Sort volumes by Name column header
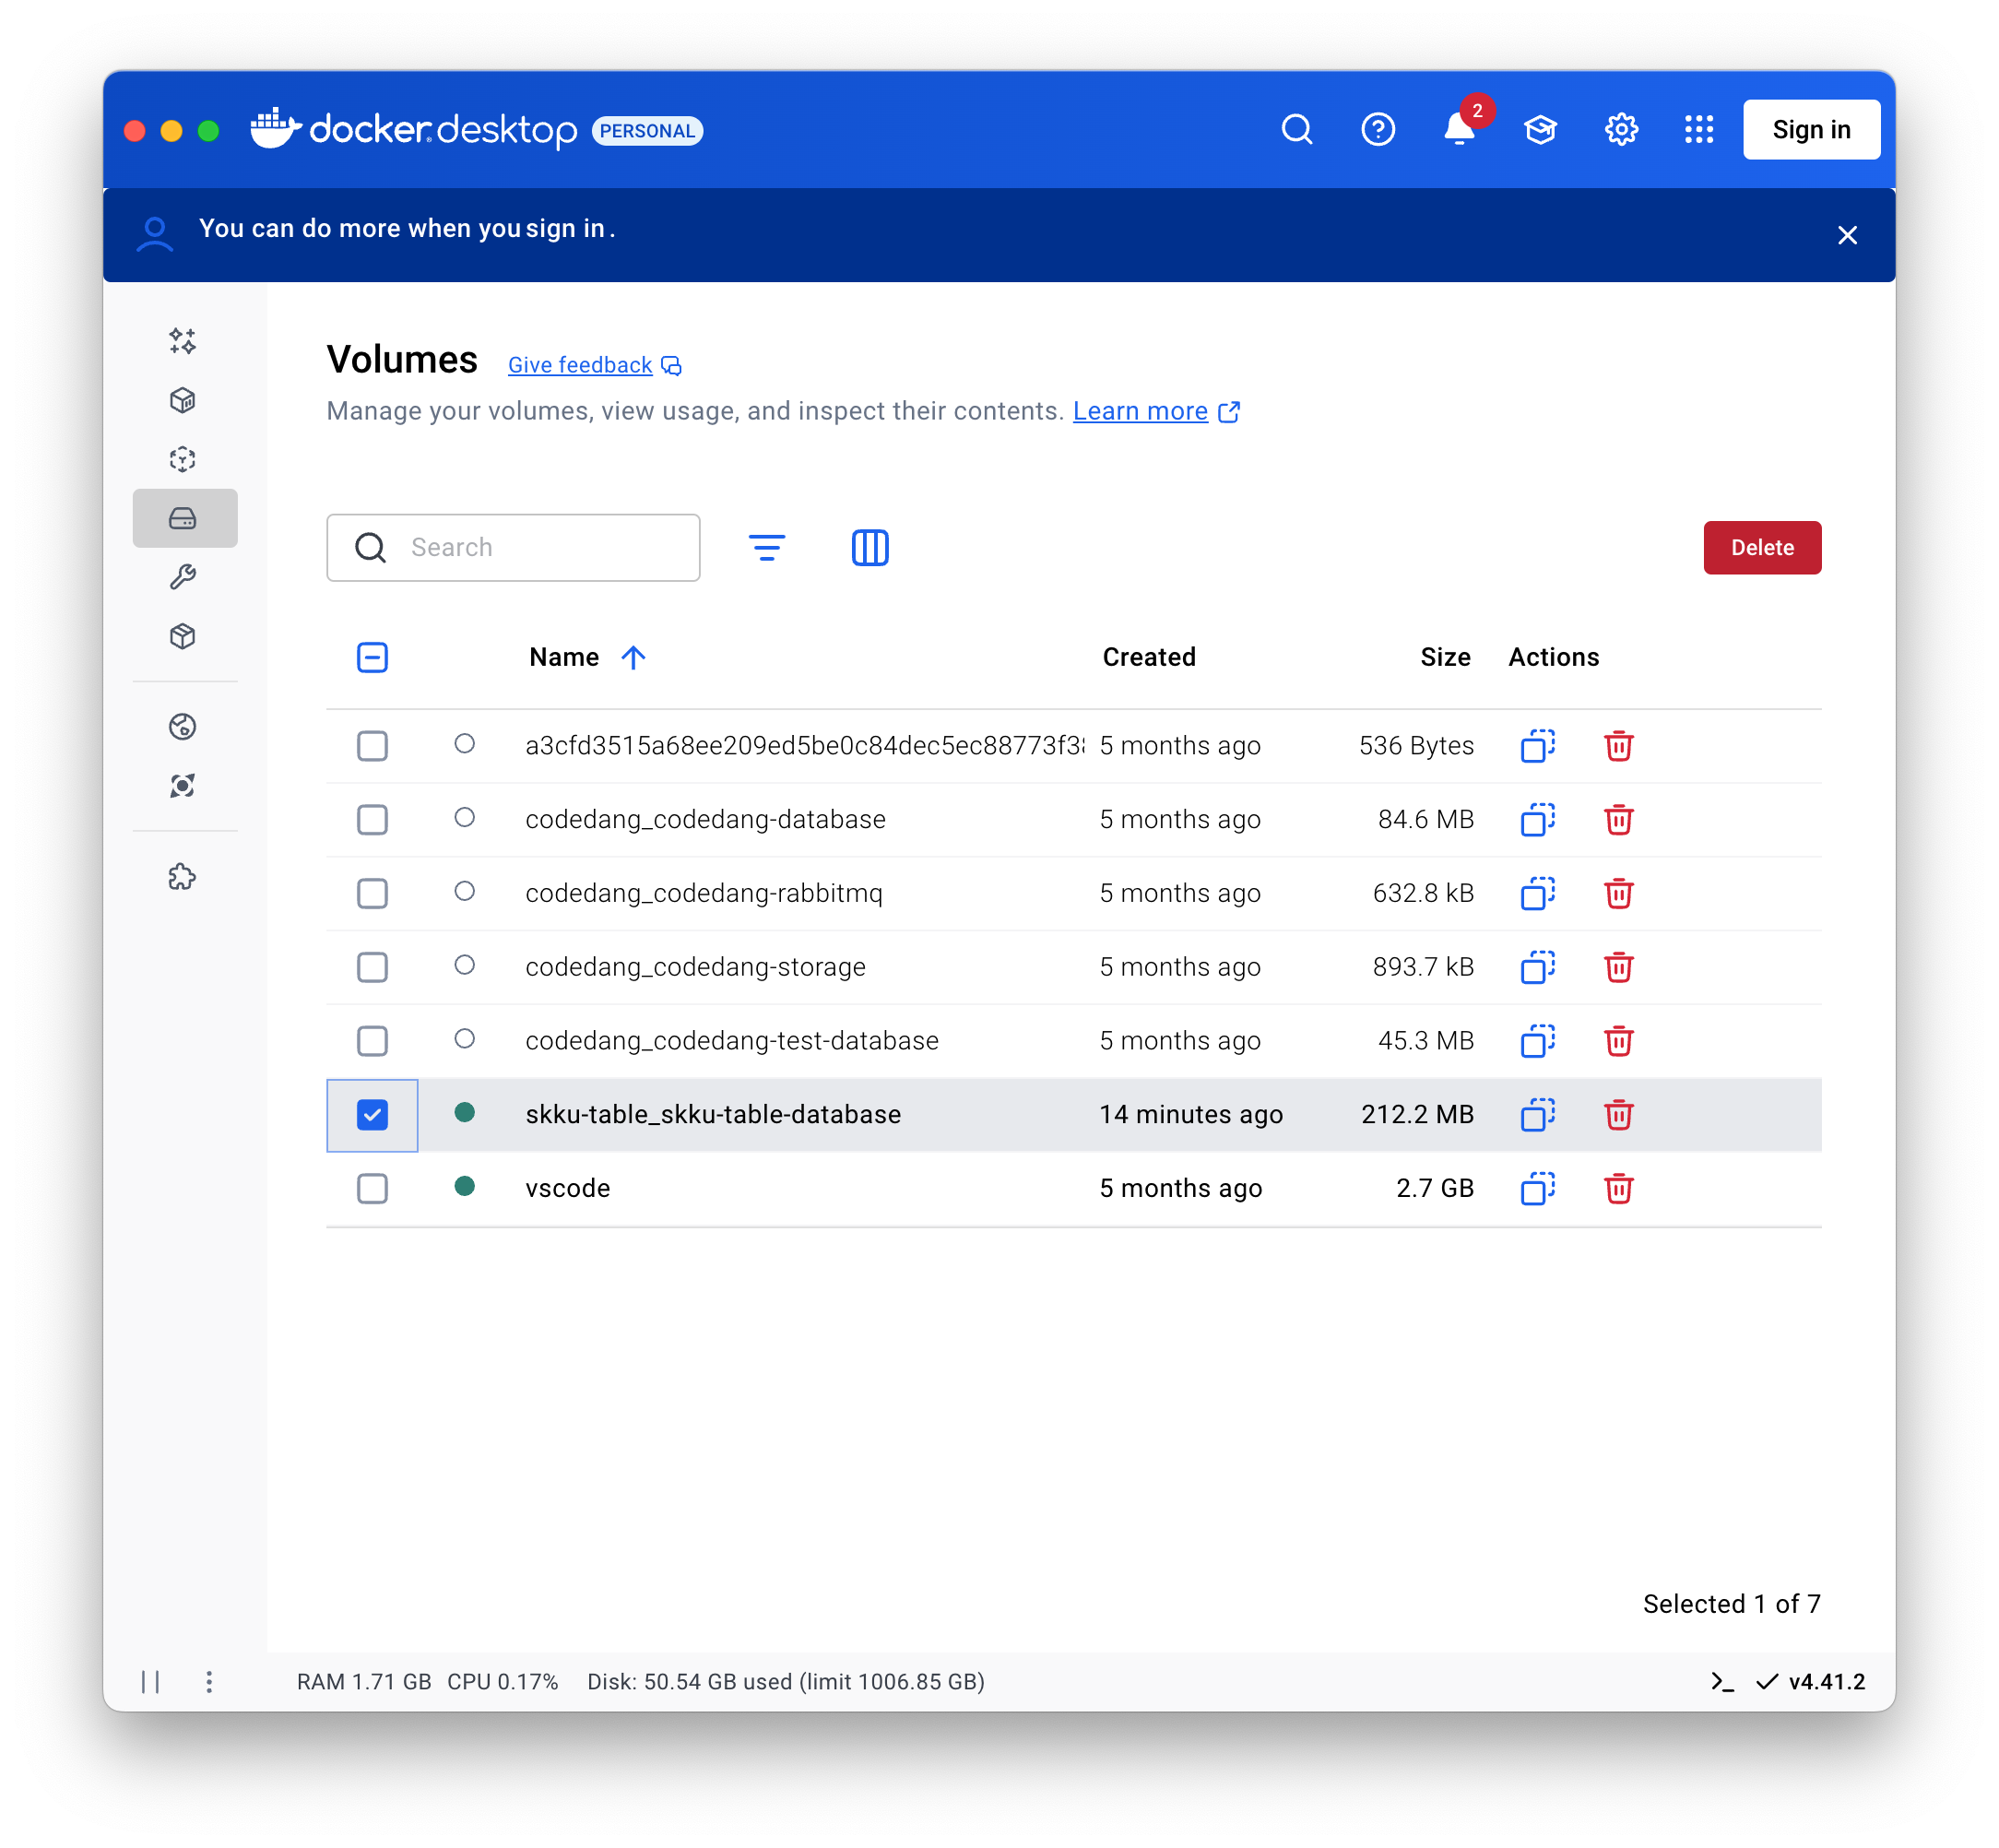 565,658
